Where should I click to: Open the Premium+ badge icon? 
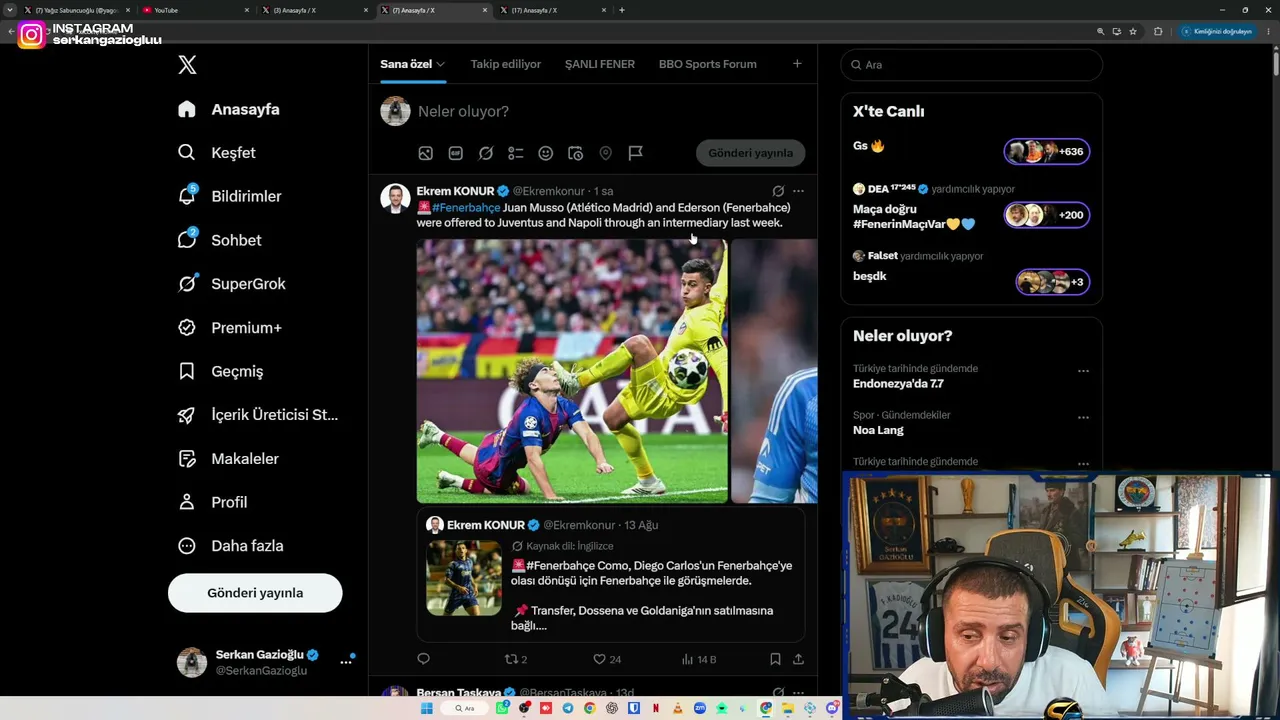pos(187,328)
